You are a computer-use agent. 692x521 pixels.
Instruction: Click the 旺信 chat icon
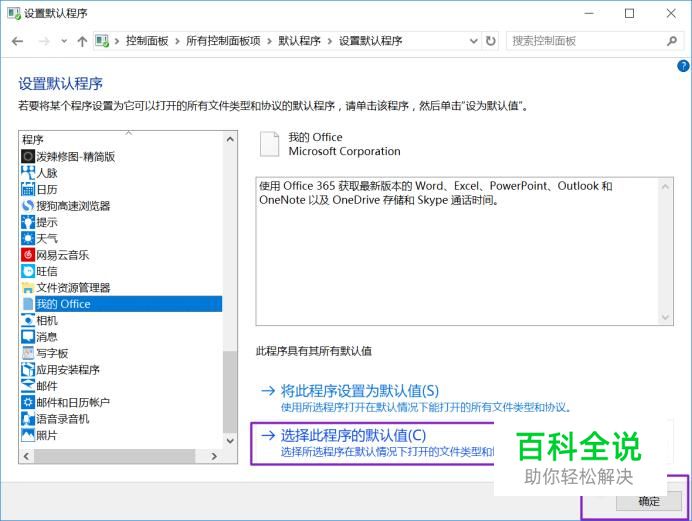(28, 271)
